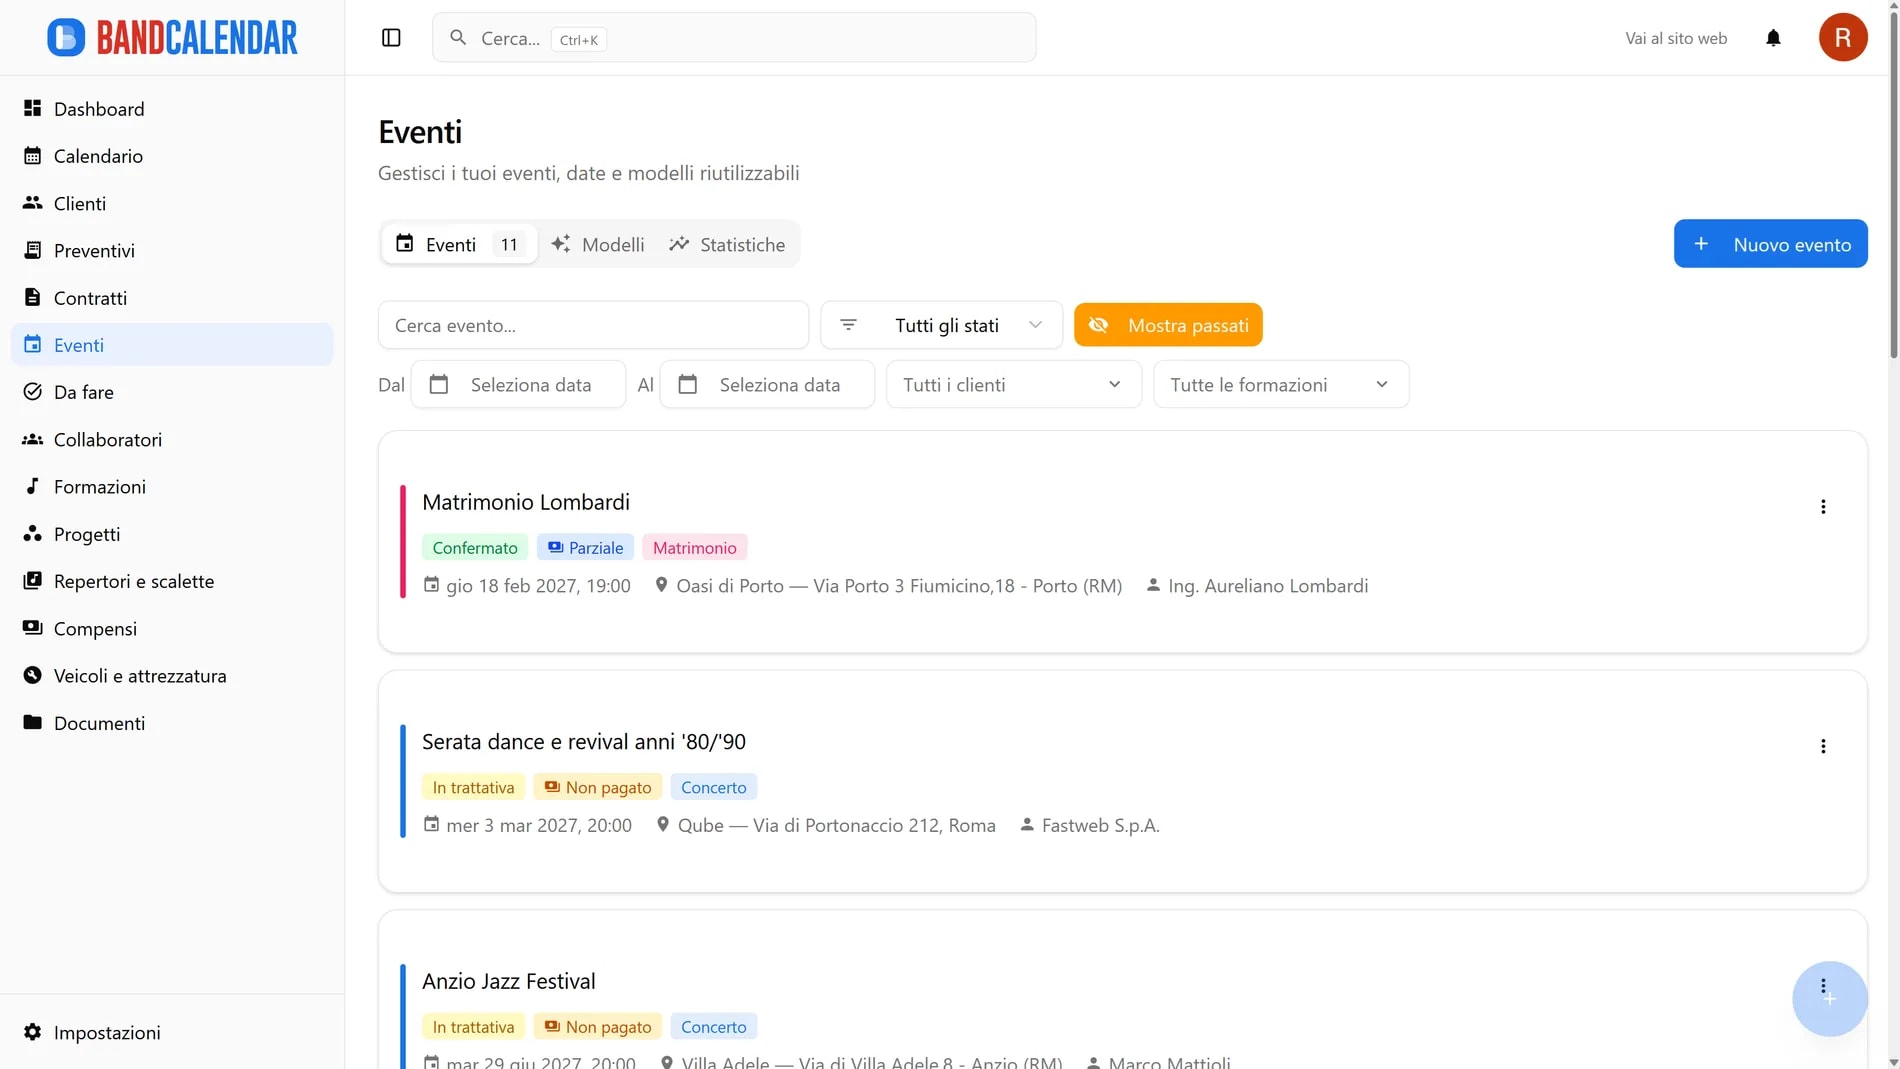Open Progetti in the sidebar
1900x1069 pixels.
[x=172, y=534]
